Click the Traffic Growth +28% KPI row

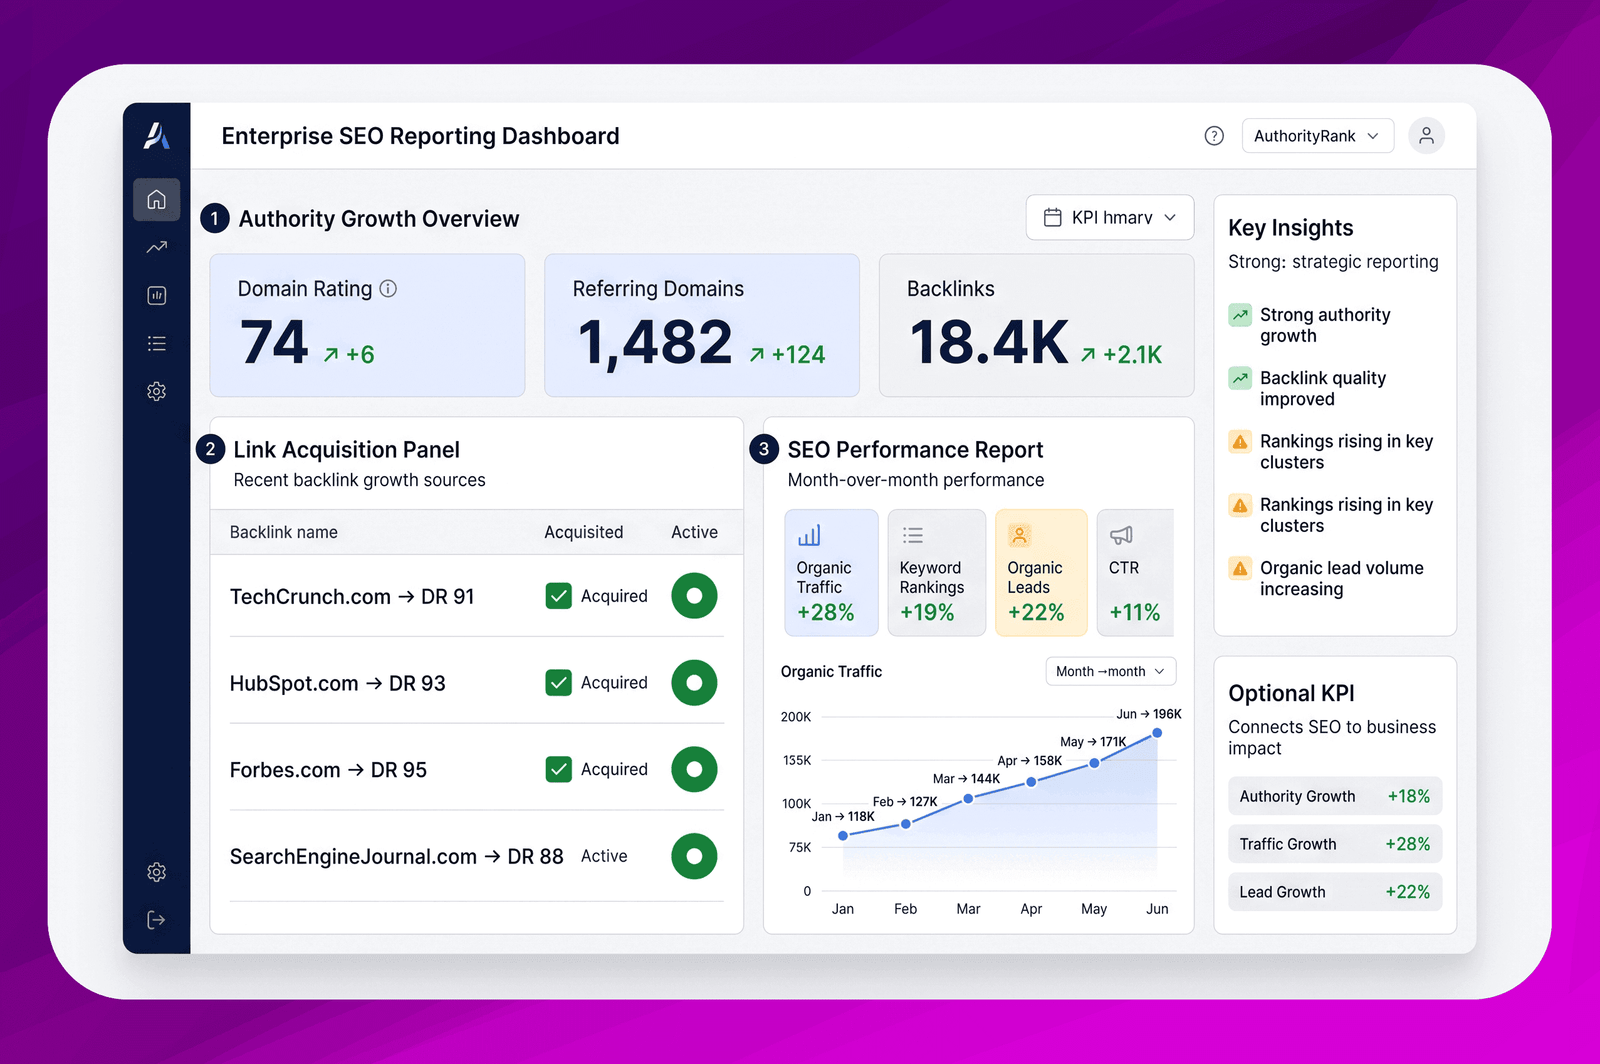tap(1335, 844)
